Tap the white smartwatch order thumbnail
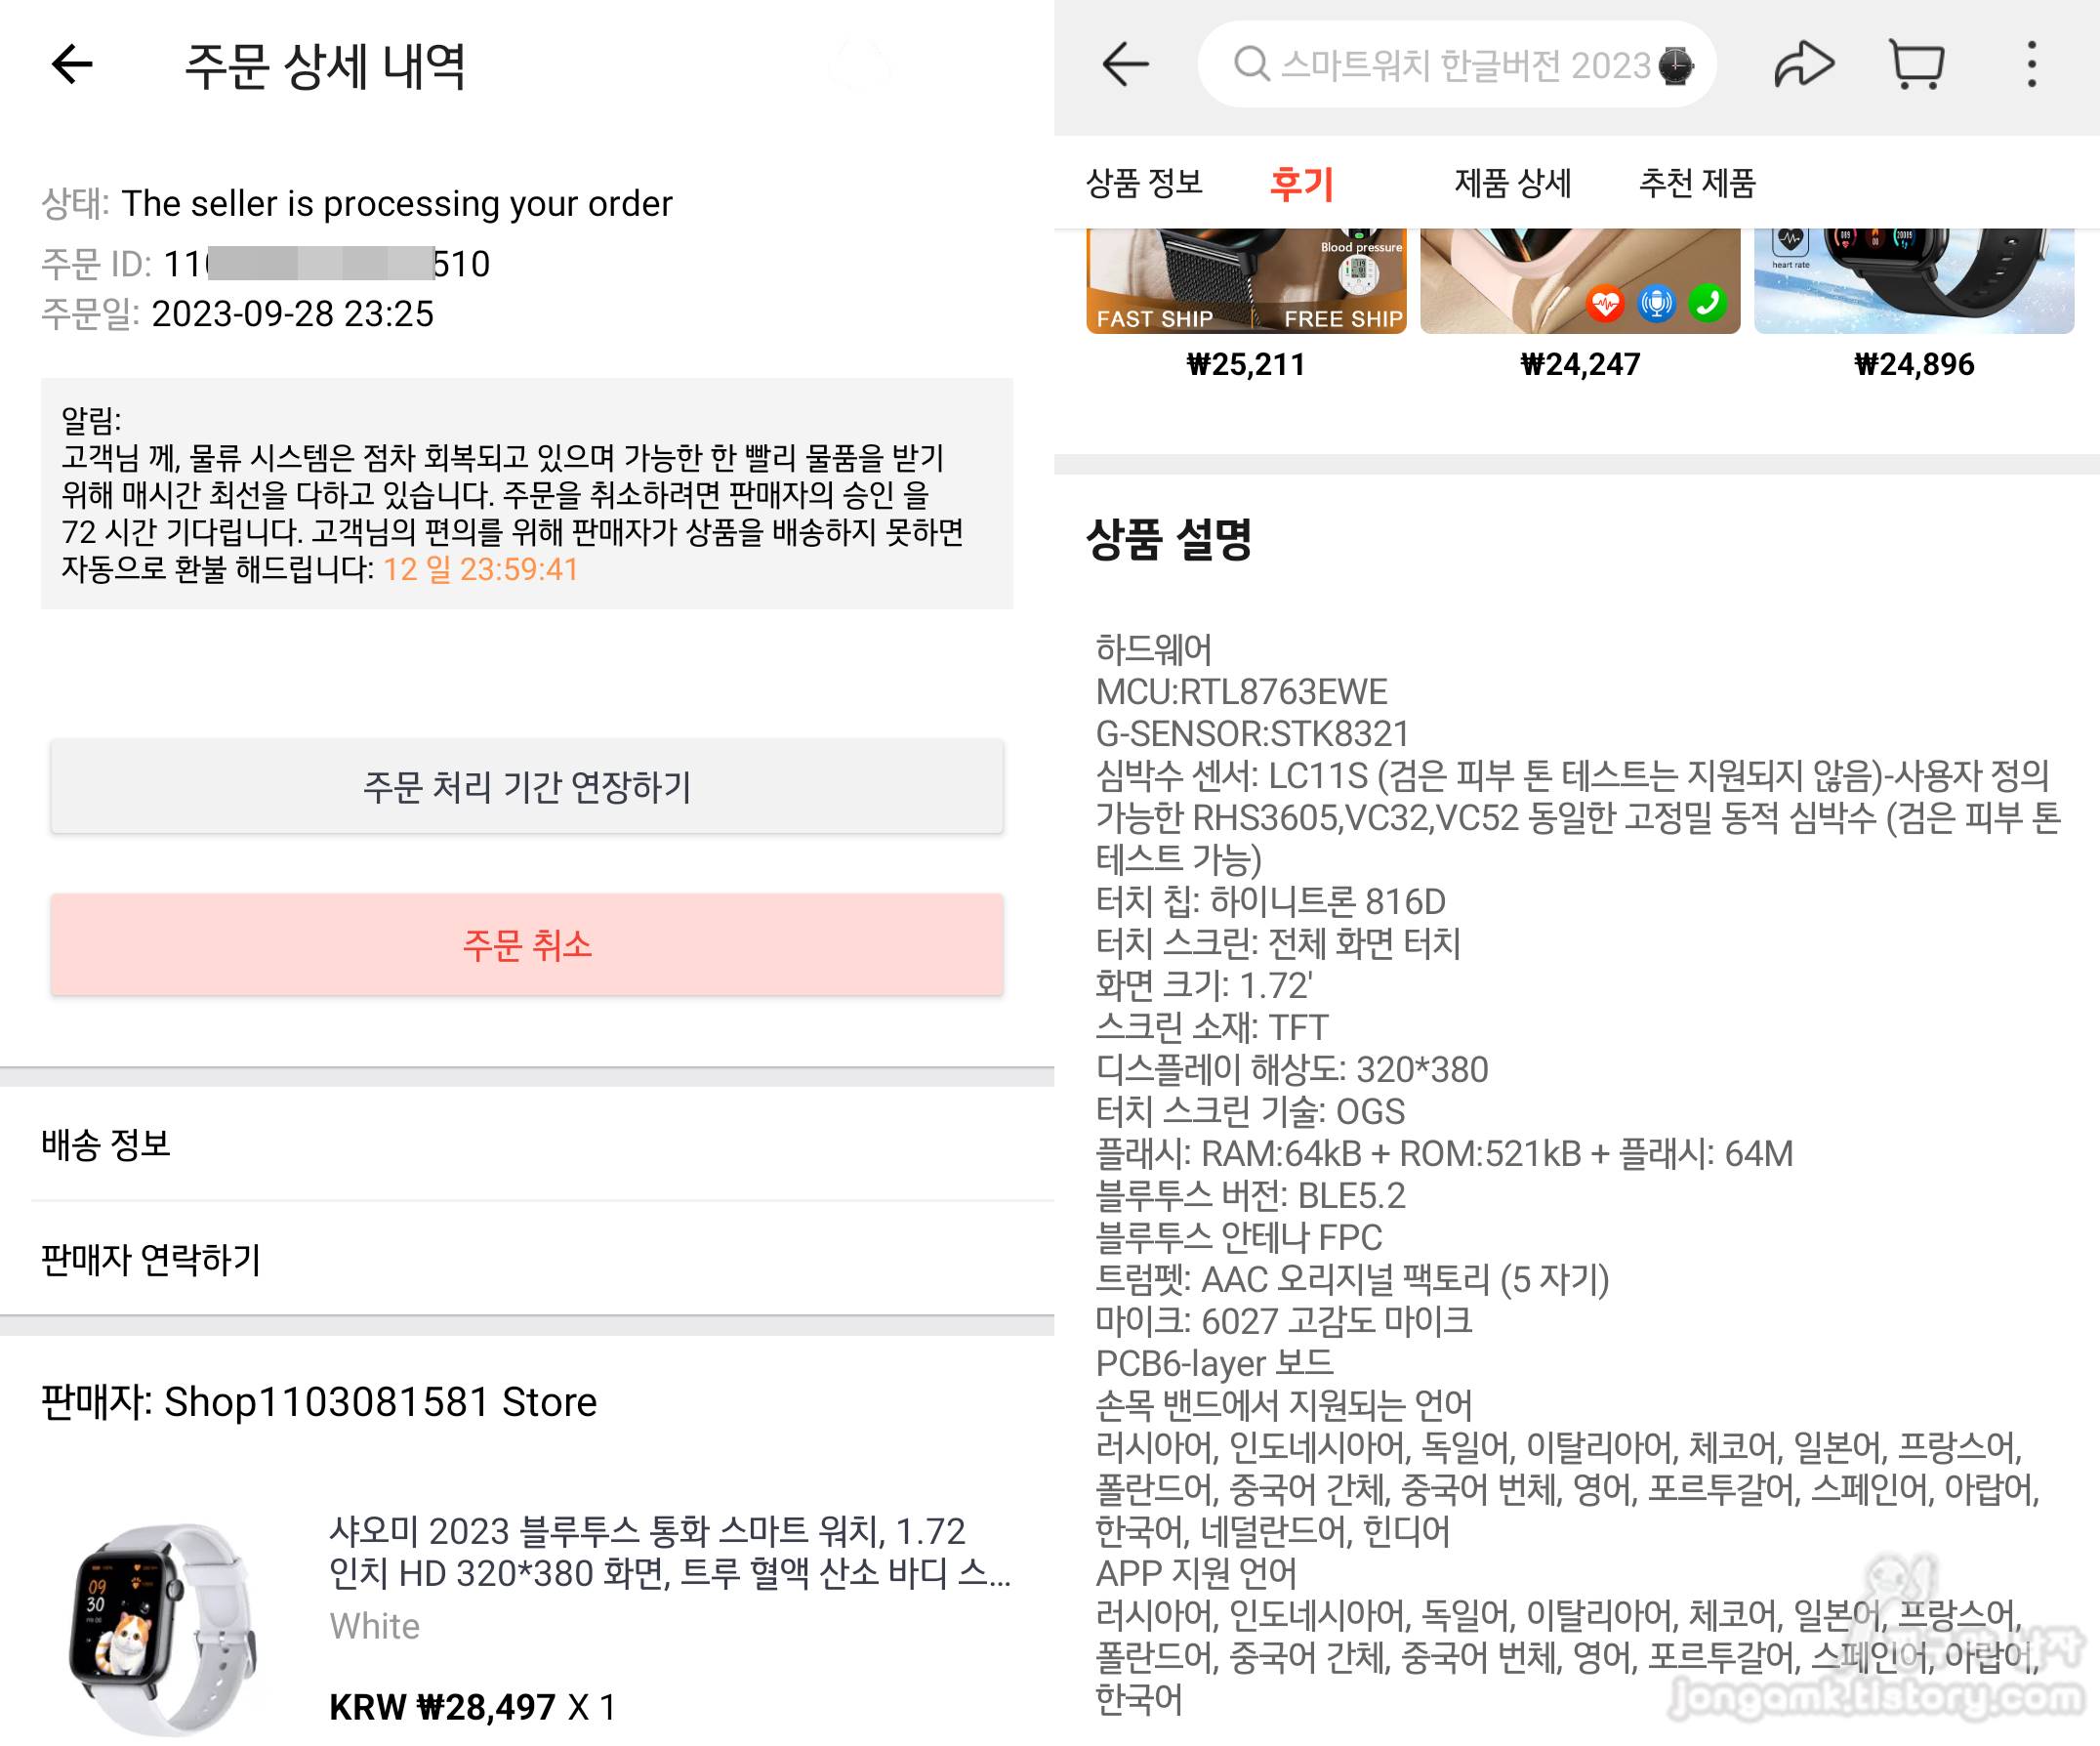 coord(163,1629)
